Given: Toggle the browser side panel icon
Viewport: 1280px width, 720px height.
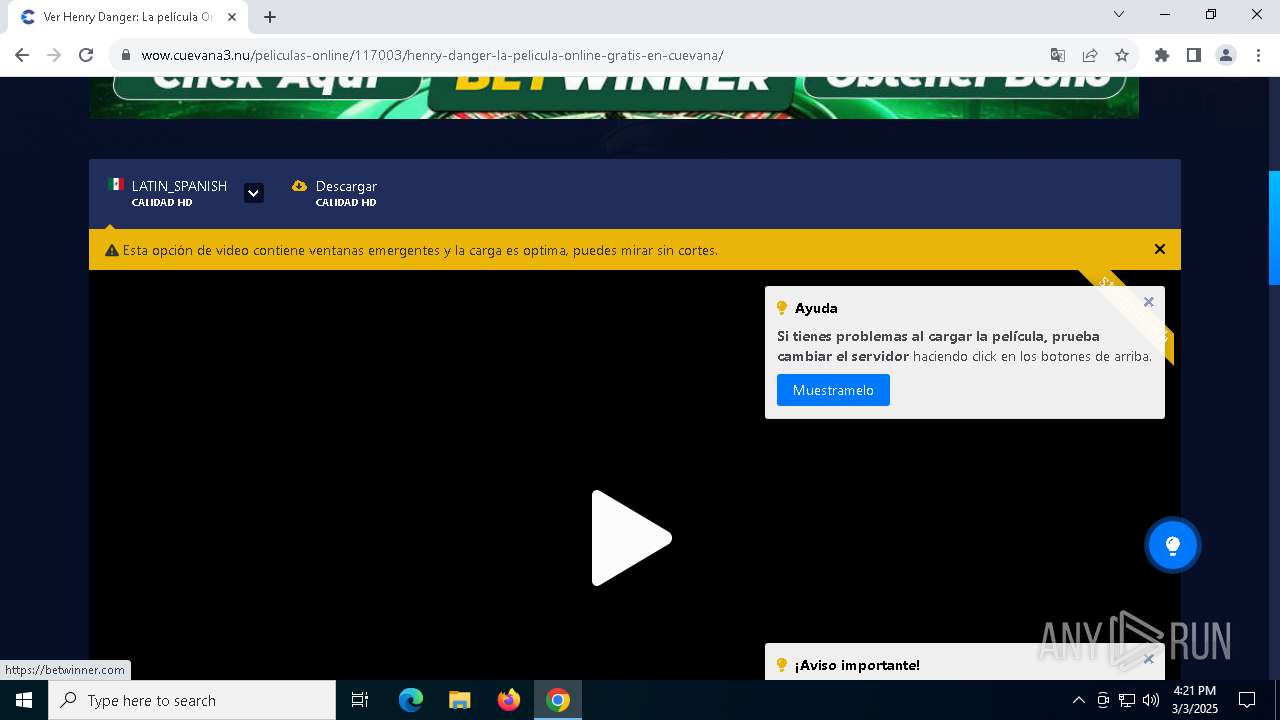Looking at the screenshot, I should pos(1194,55).
